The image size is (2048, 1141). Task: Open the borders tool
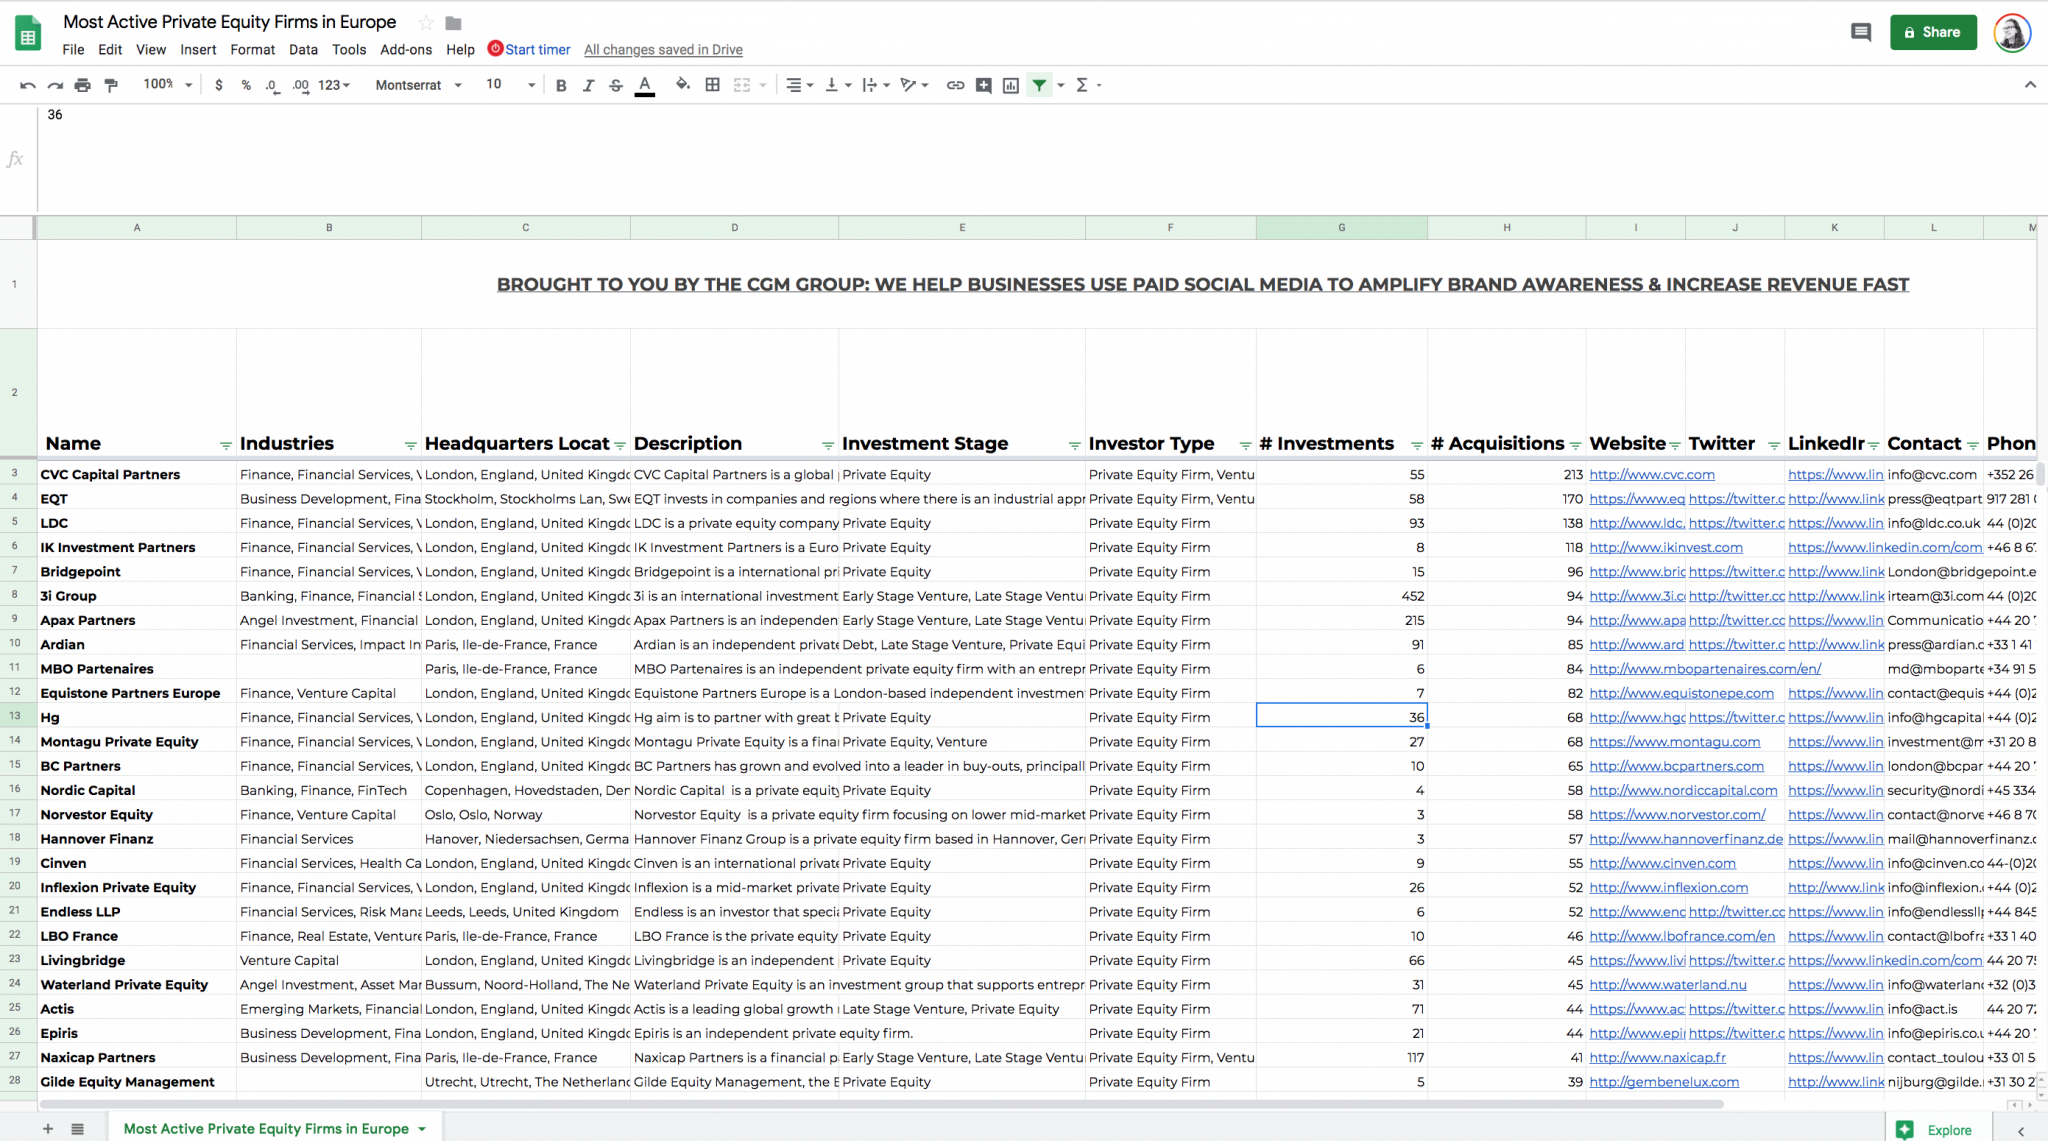click(712, 85)
